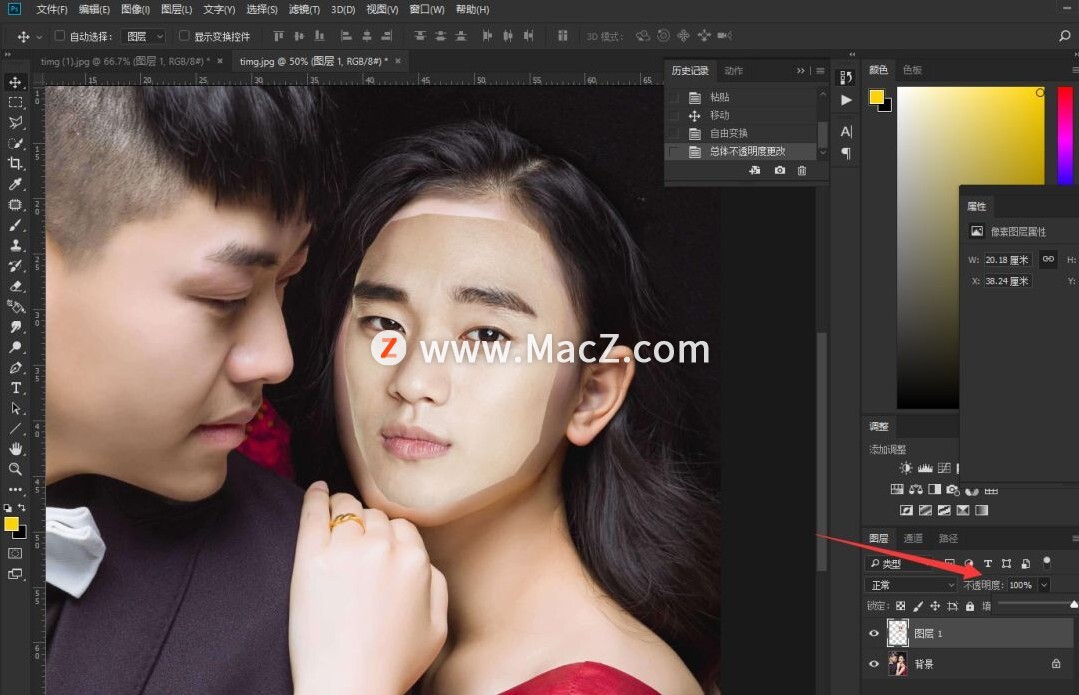Select the Crop tool
The image size is (1079, 695).
[x=15, y=164]
